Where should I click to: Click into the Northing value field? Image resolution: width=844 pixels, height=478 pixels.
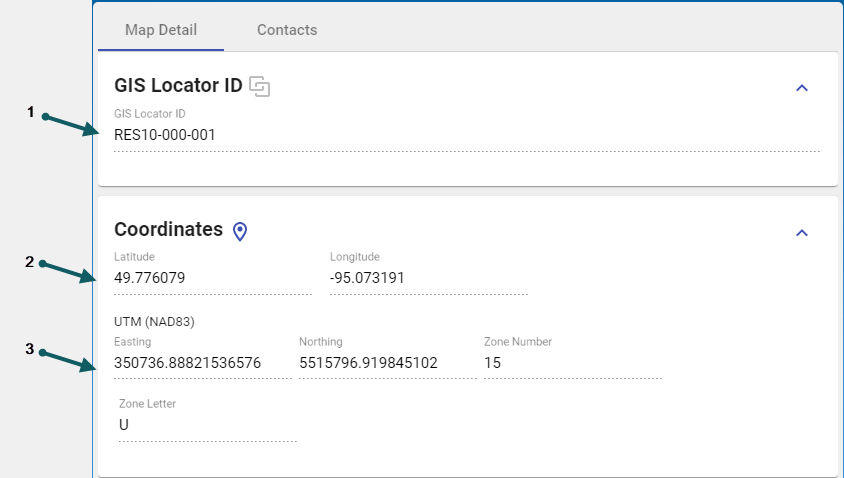click(x=368, y=363)
